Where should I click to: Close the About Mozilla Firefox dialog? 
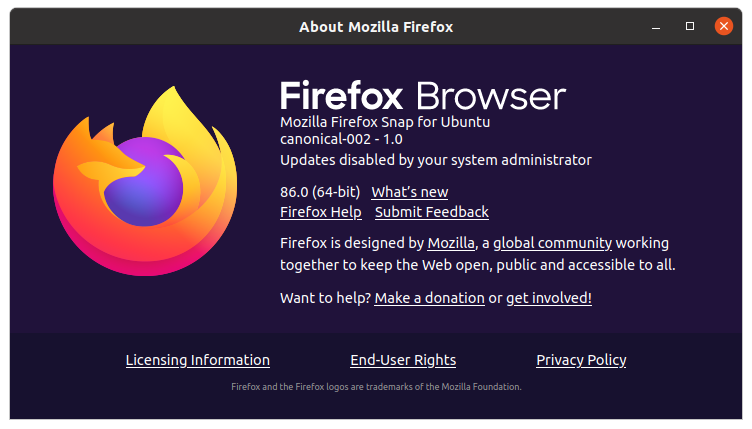click(x=721, y=26)
